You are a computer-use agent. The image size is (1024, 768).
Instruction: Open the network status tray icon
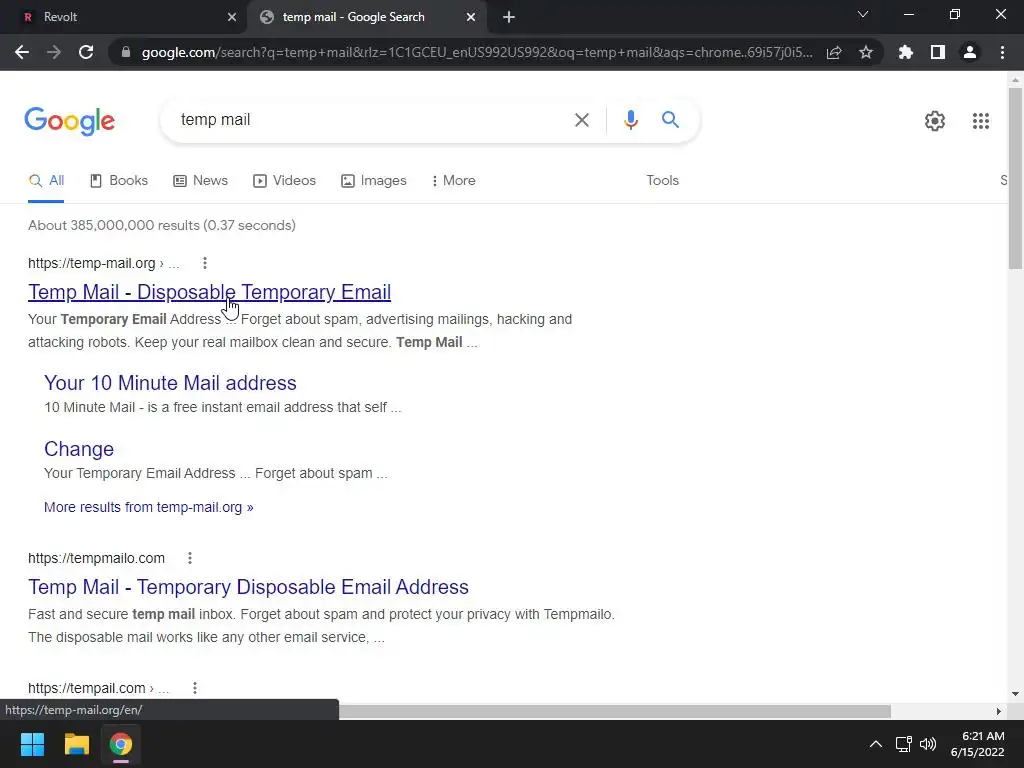903,744
